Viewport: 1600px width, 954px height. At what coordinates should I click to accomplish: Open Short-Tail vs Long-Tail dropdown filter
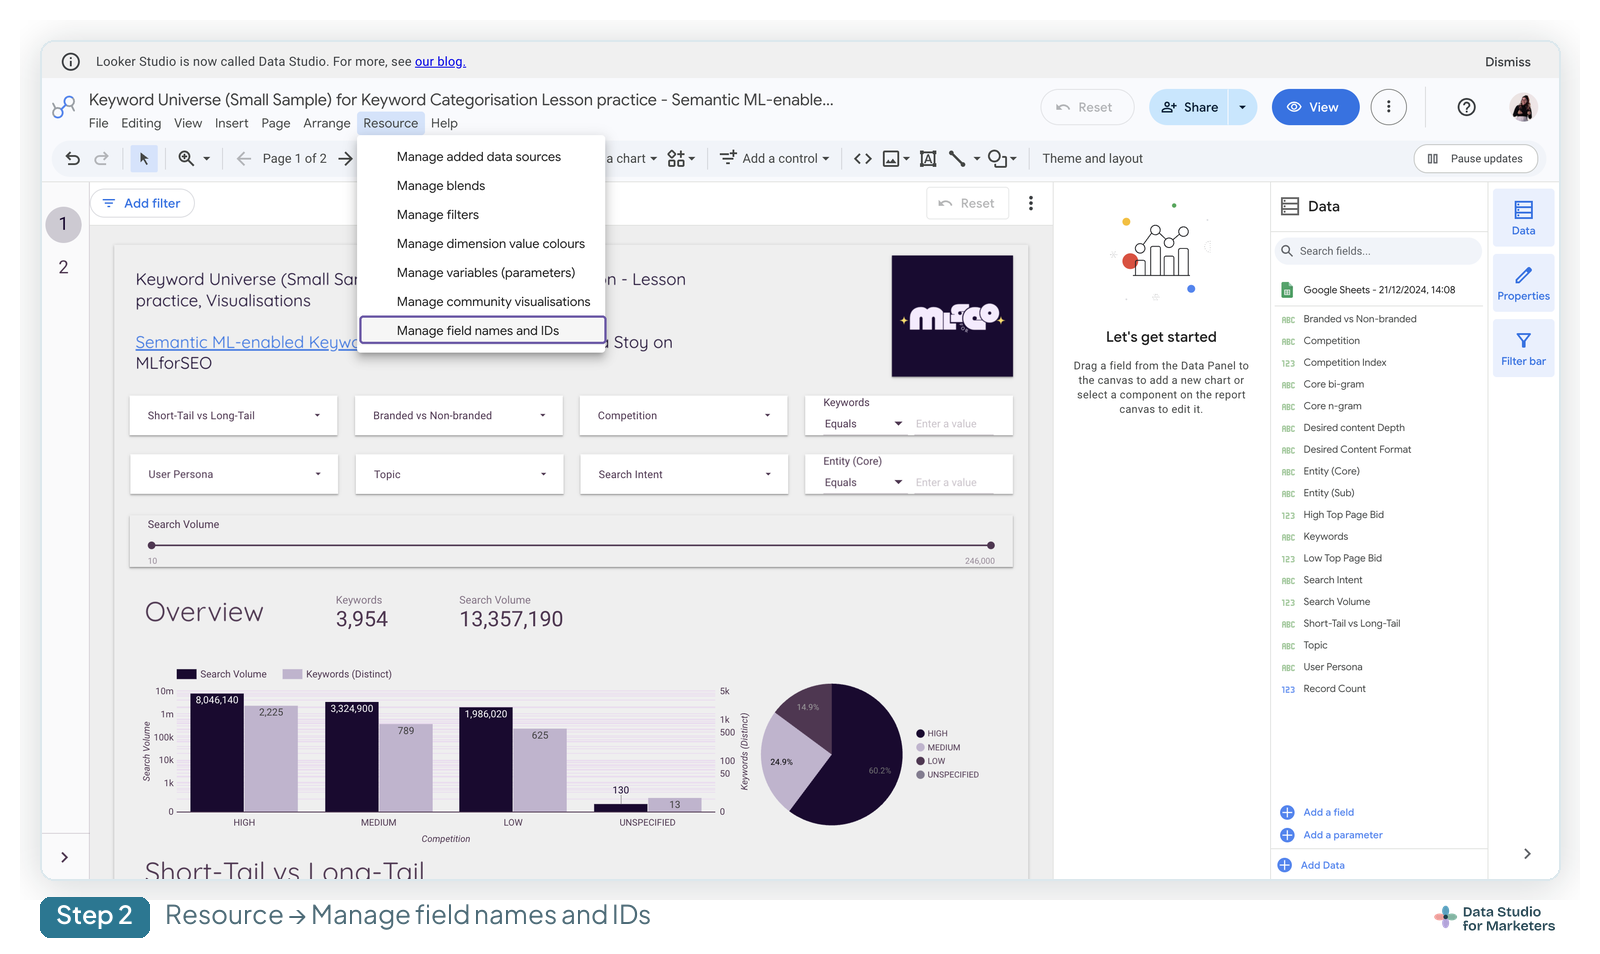click(x=233, y=415)
